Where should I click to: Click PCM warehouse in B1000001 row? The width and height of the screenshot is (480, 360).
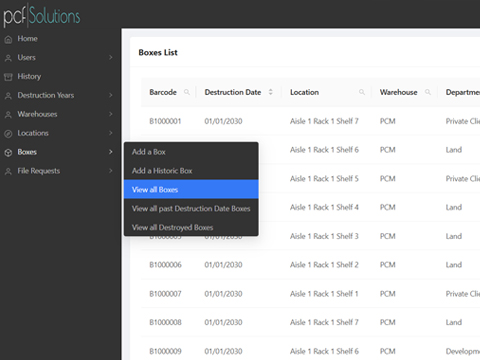click(x=388, y=121)
